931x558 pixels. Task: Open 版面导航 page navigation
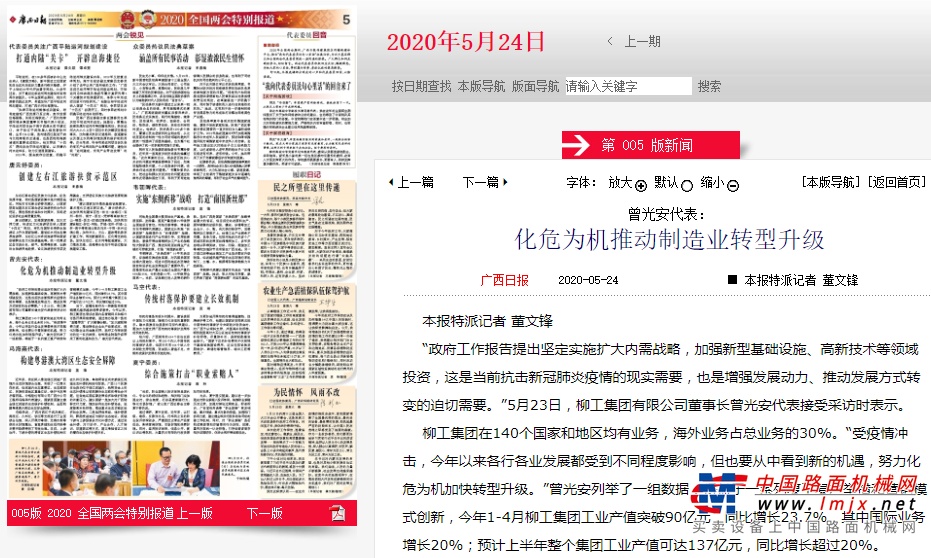pos(535,86)
